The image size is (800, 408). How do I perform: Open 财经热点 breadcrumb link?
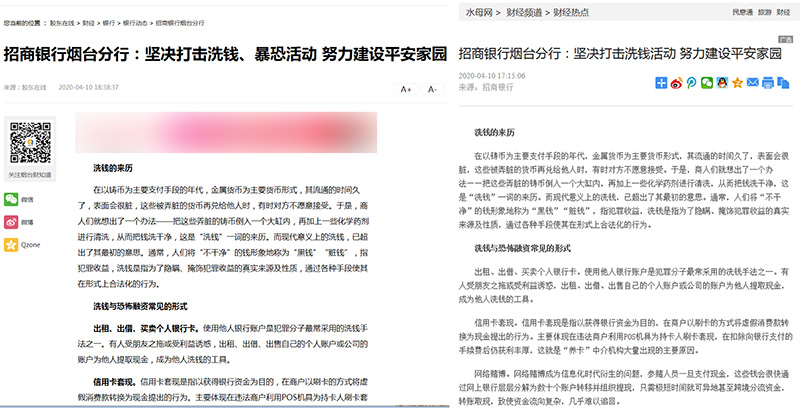point(571,12)
